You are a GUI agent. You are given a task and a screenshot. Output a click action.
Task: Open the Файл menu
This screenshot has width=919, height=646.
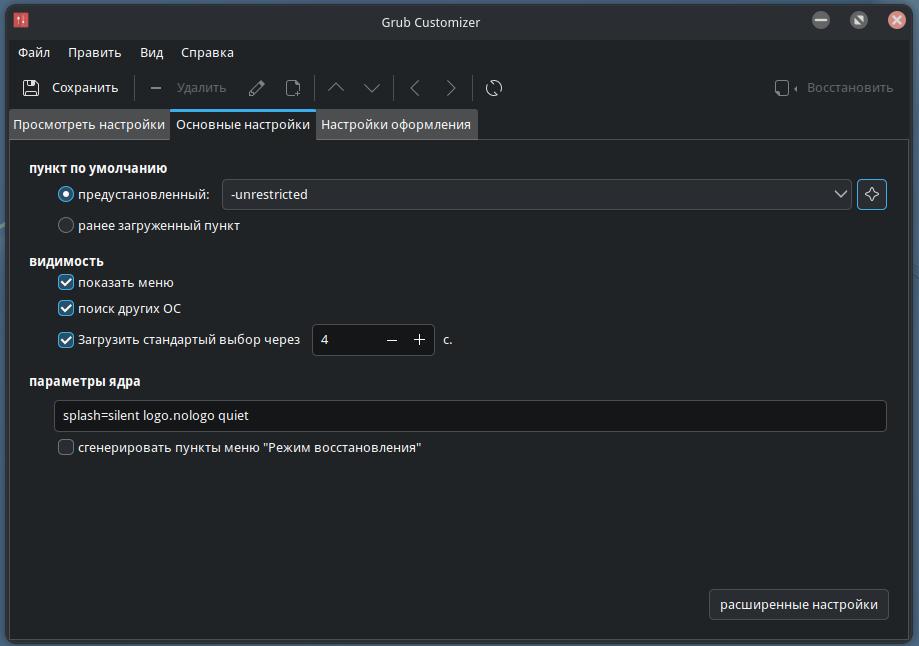[34, 53]
